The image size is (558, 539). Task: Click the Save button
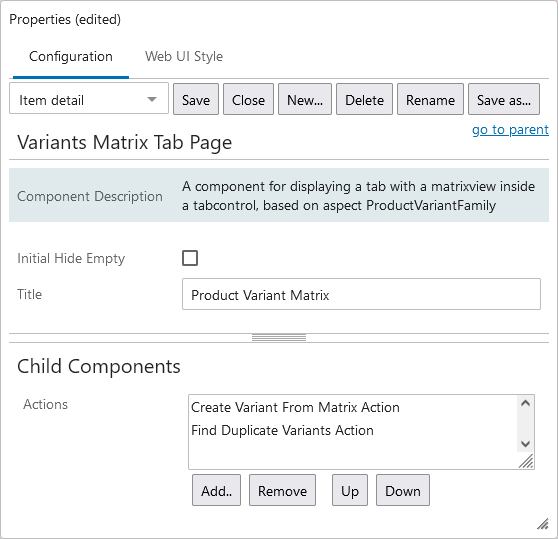point(196,99)
